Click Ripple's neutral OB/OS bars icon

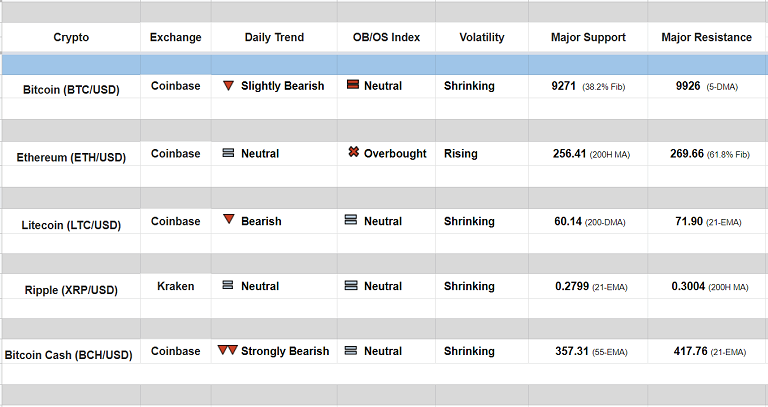[x=351, y=286]
